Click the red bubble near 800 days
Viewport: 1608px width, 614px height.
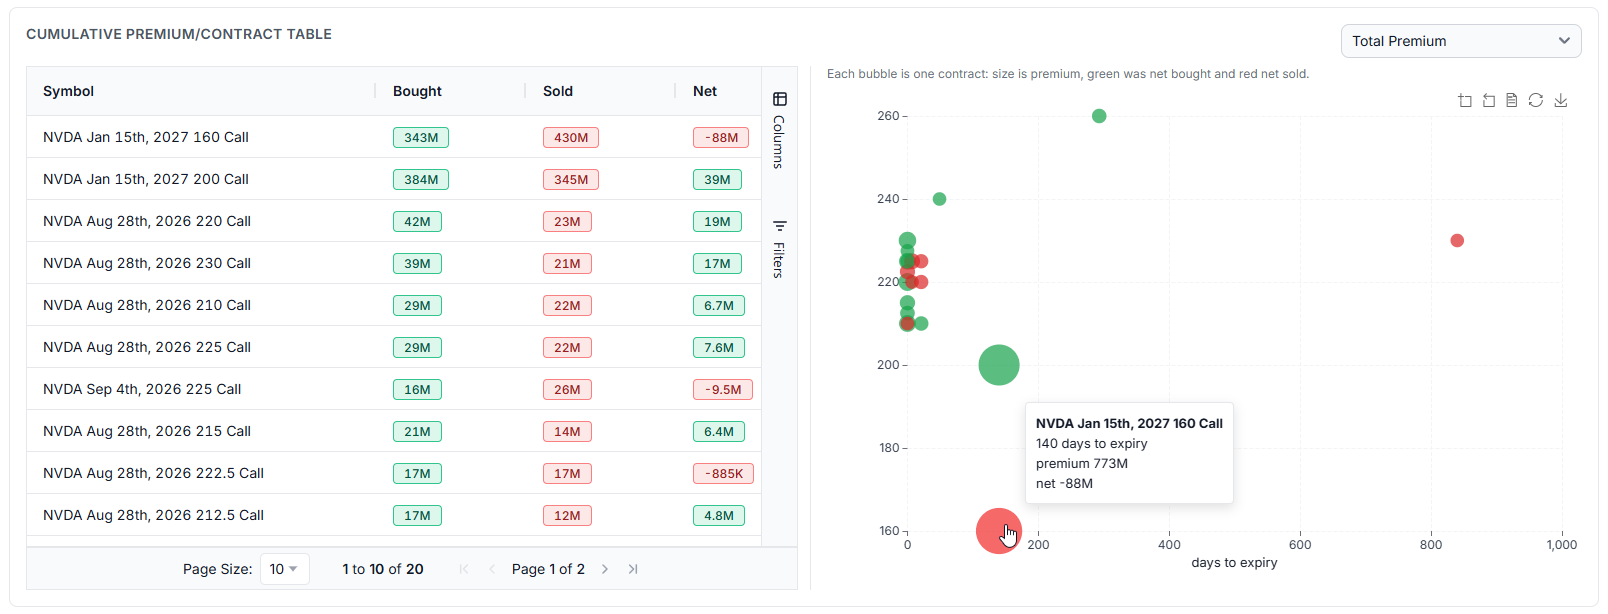coord(1457,240)
